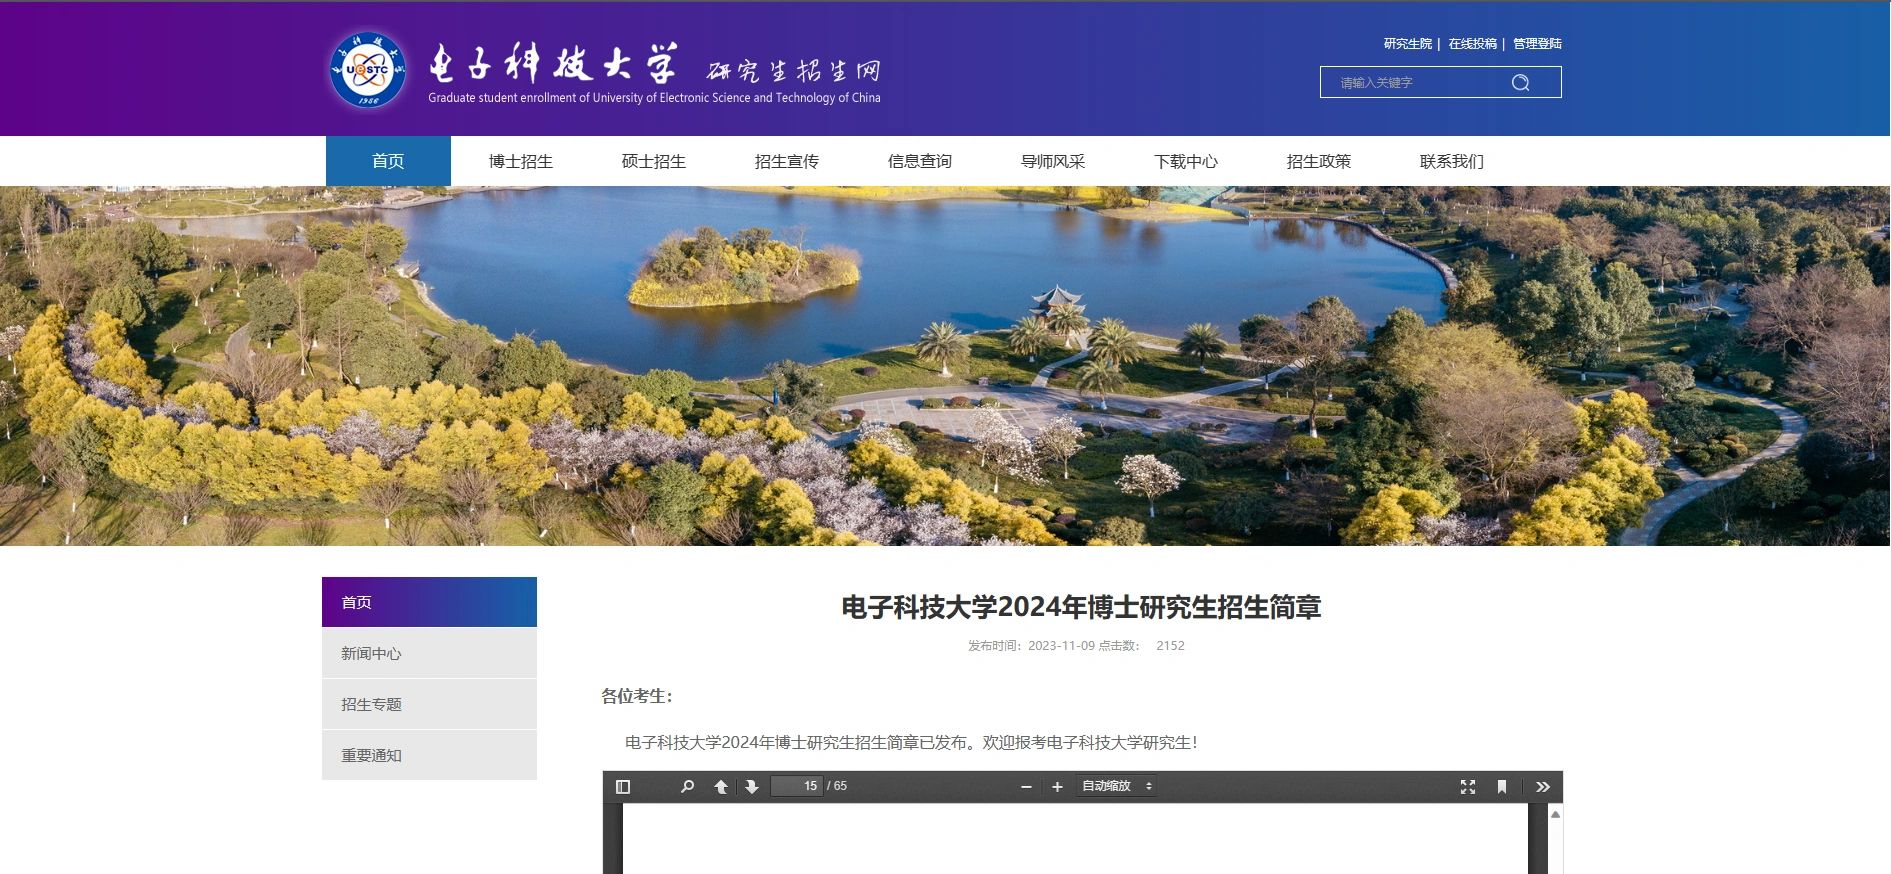This screenshot has height=874, width=1891.
Task: Click the article title 电子科技大学2024年博士研究生招生简章
Action: tap(1081, 607)
